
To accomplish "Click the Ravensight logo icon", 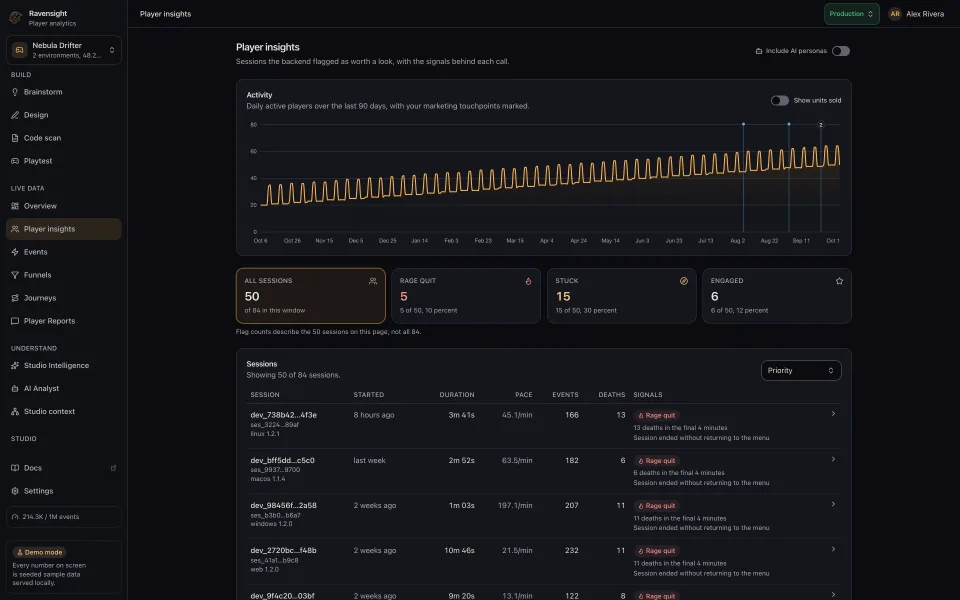I will (16, 18).
